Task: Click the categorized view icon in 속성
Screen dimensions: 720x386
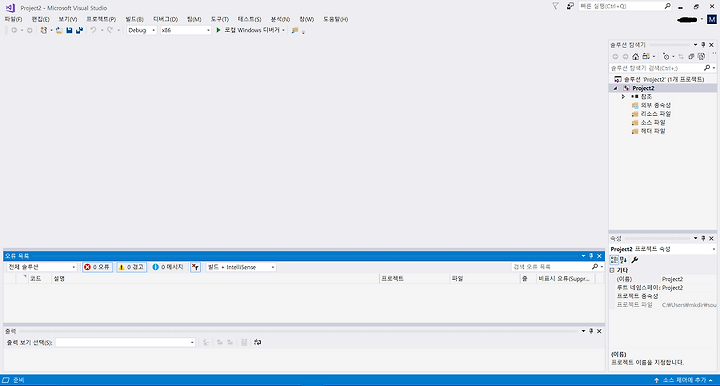Action: [x=614, y=260]
